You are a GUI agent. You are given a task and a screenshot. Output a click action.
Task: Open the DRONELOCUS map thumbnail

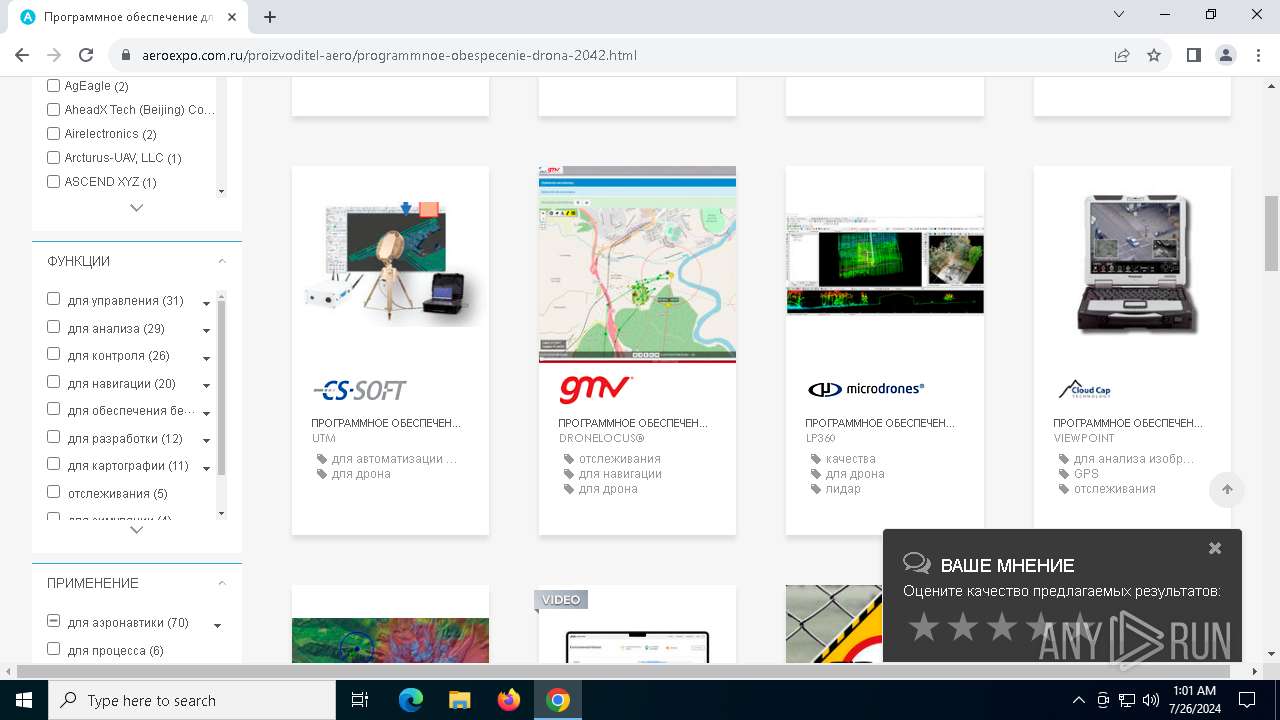tap(637, 264)
